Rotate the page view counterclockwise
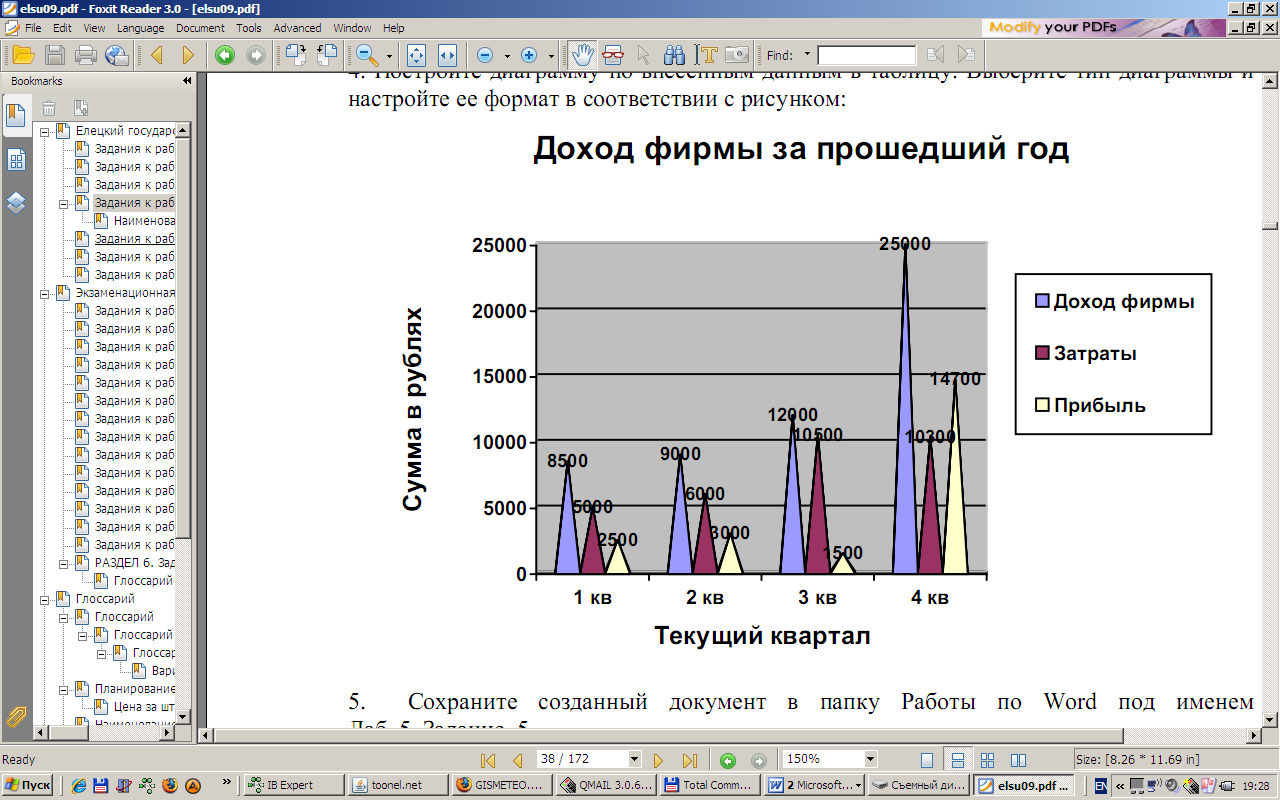This screenshot has width=1280, height=800. tap(327, 55)
